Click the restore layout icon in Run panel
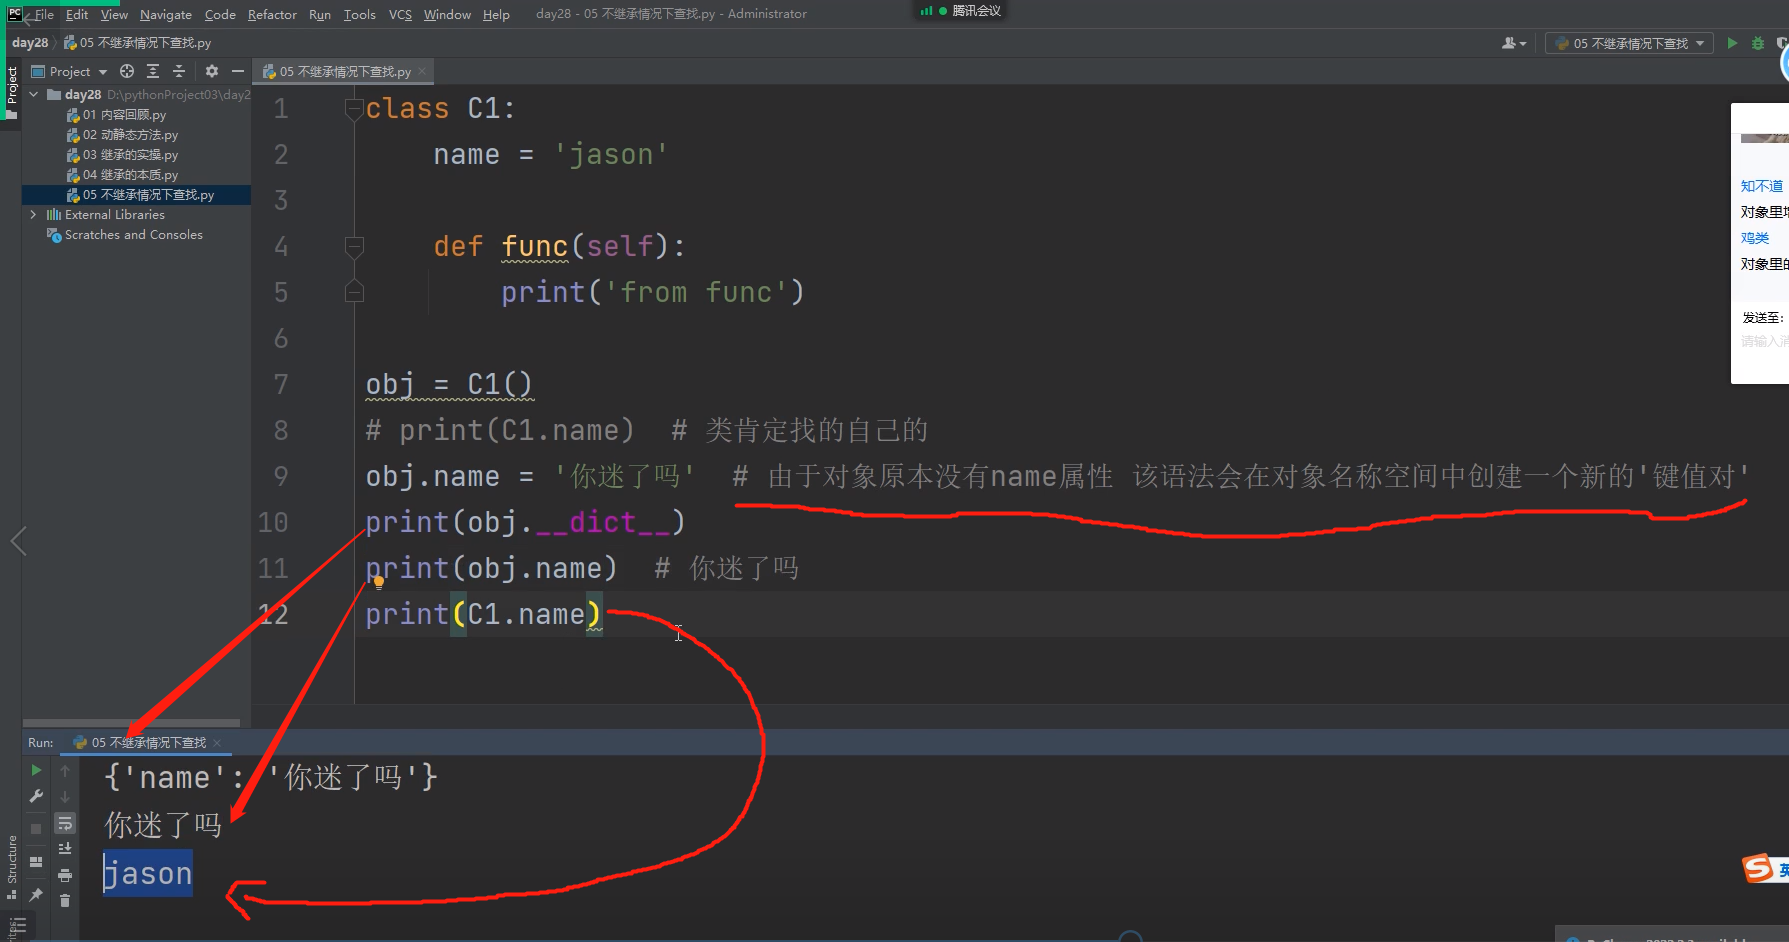Image resolution: width=1789 pixels, height=942 pixels. (x=36, y=861)
